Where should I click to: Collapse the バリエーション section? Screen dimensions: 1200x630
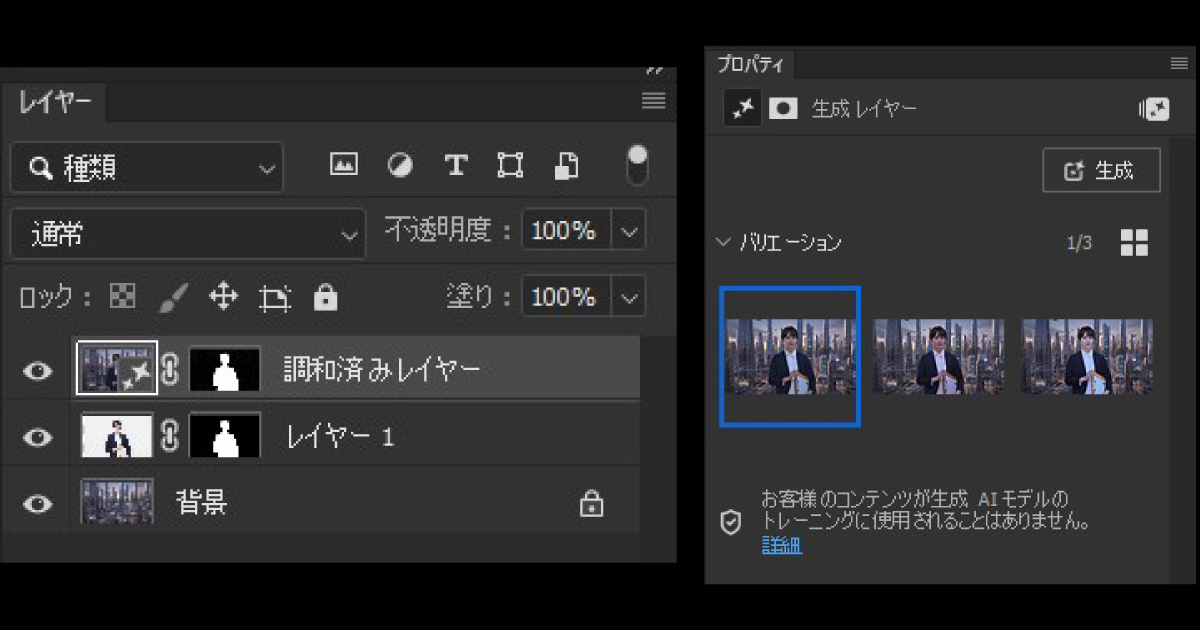[722, 241]
